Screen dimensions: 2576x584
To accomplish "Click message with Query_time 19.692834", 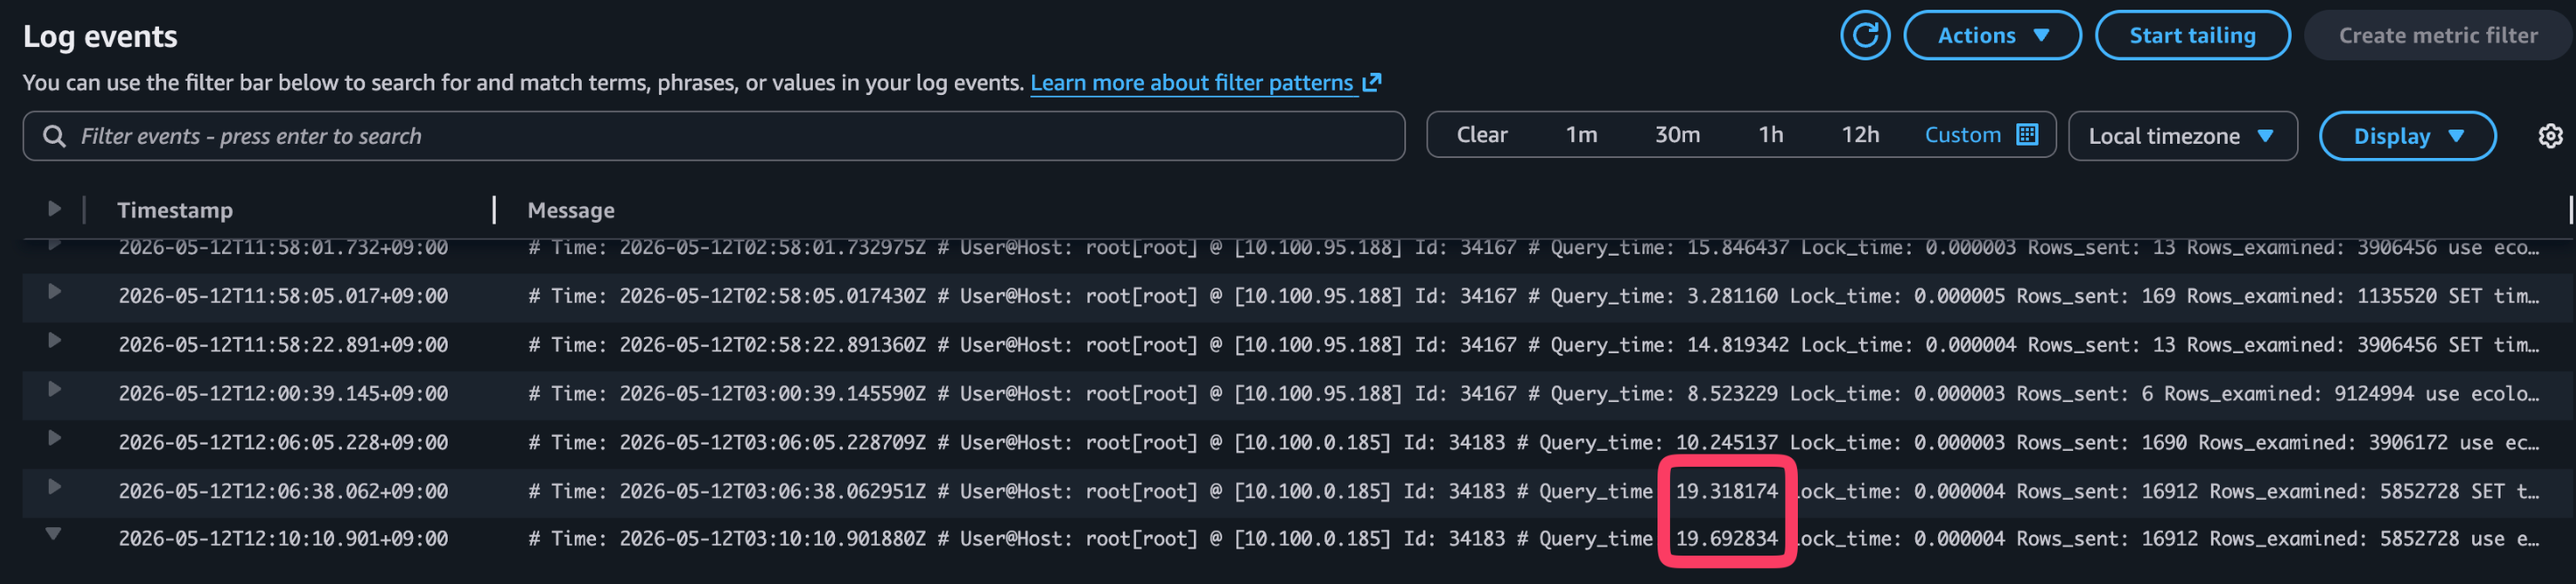I will [1534, 539].
